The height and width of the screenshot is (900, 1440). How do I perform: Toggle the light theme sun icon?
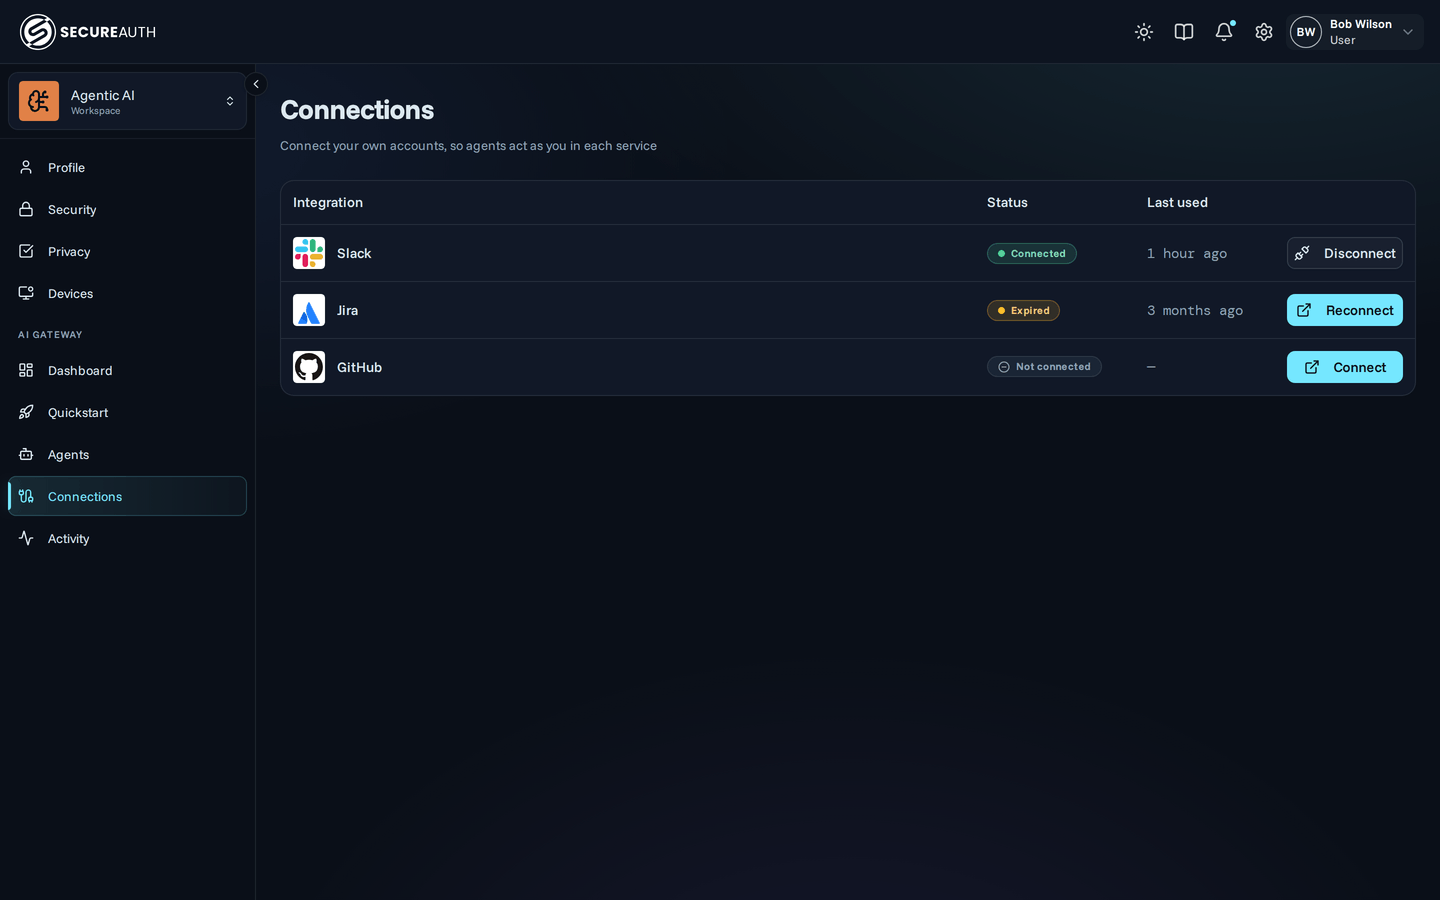(x=1144, y=32)
